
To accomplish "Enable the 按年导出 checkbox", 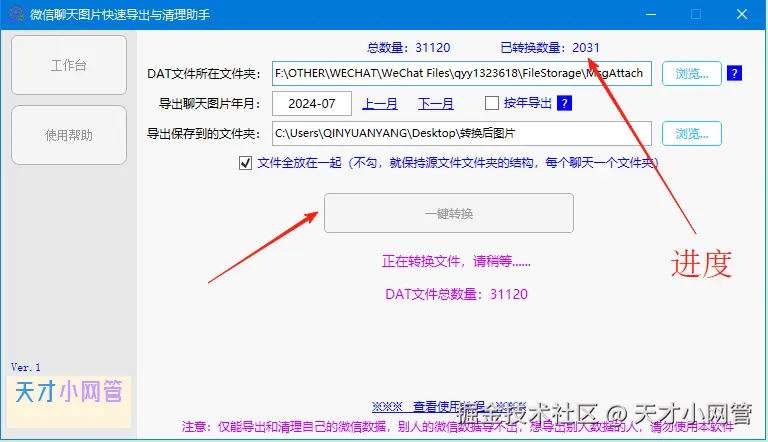I will [x=491, y=103].
